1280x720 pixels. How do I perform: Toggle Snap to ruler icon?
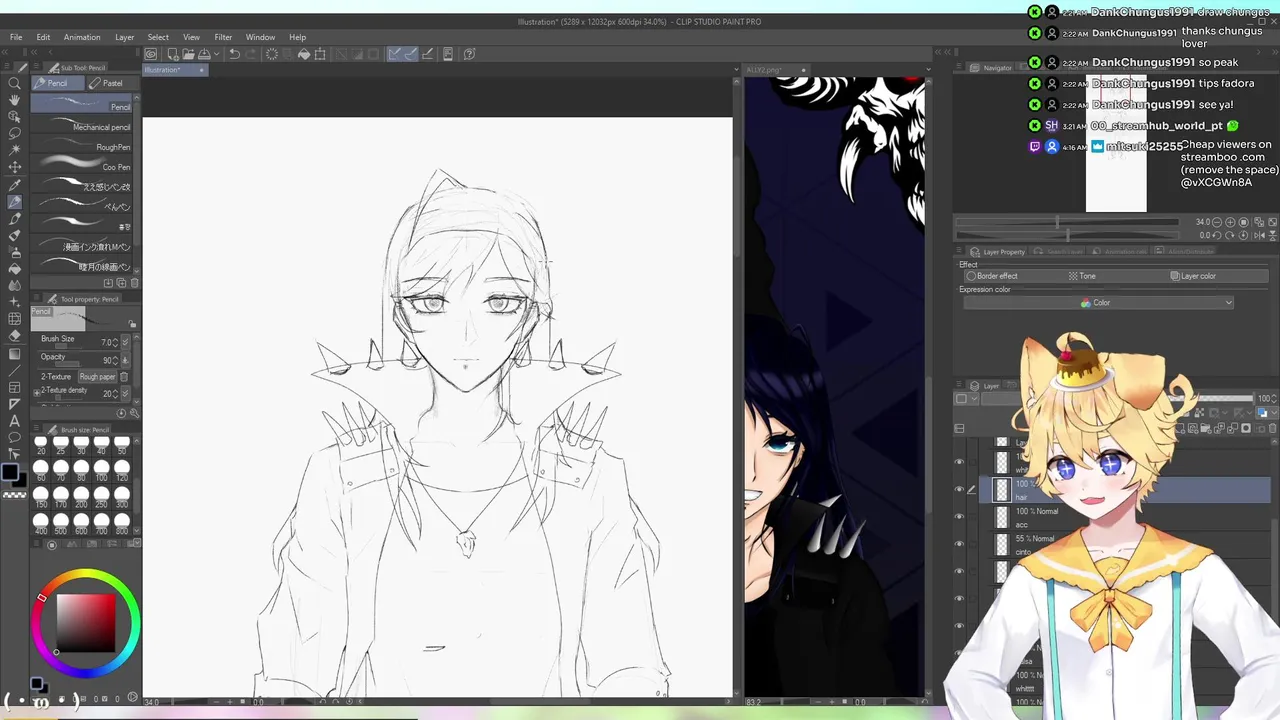tap(394, 54)
